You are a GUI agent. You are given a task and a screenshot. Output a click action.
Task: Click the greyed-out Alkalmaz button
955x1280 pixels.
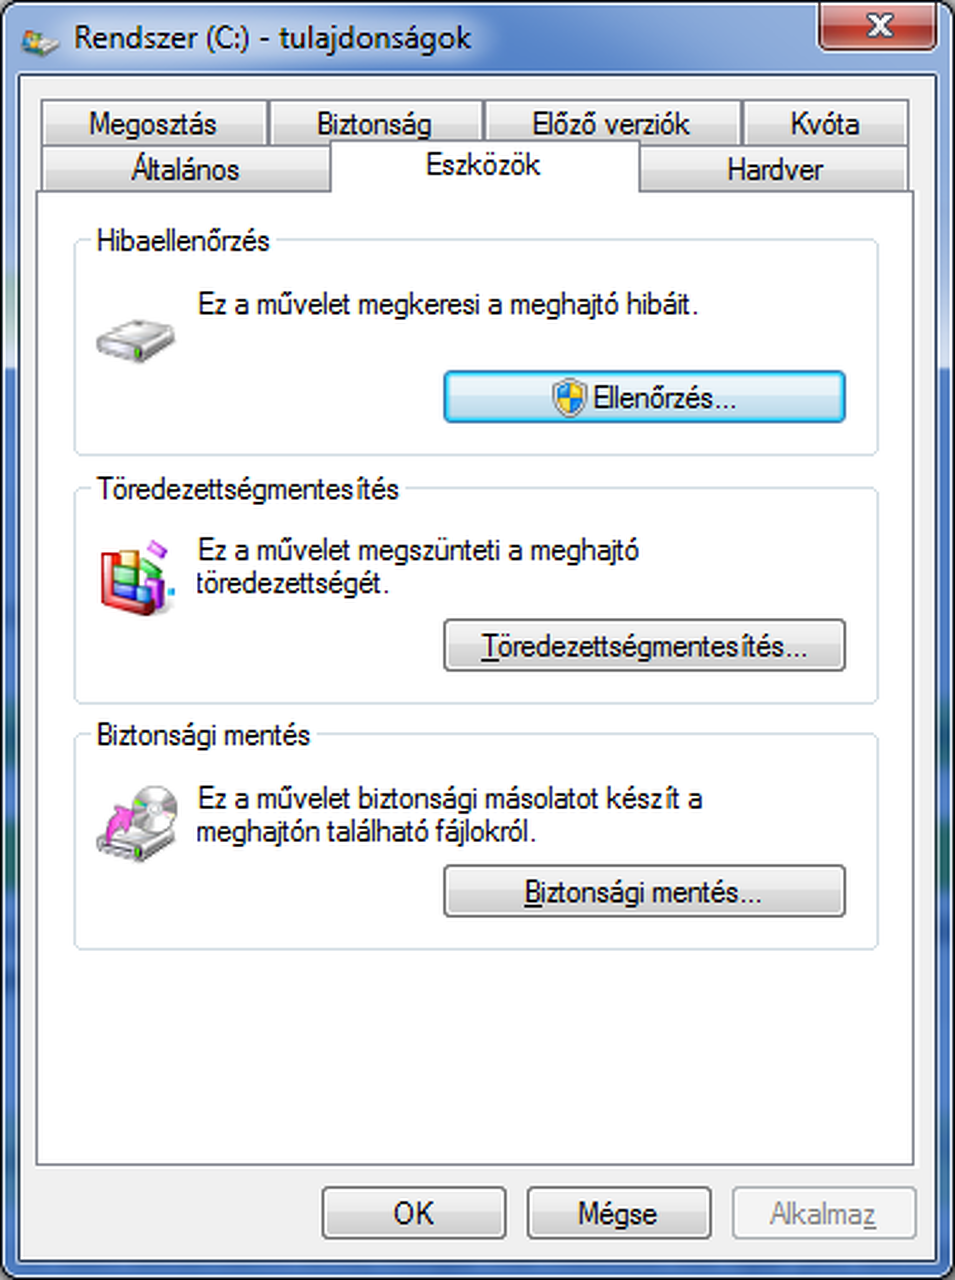(x=823, y=1213)
